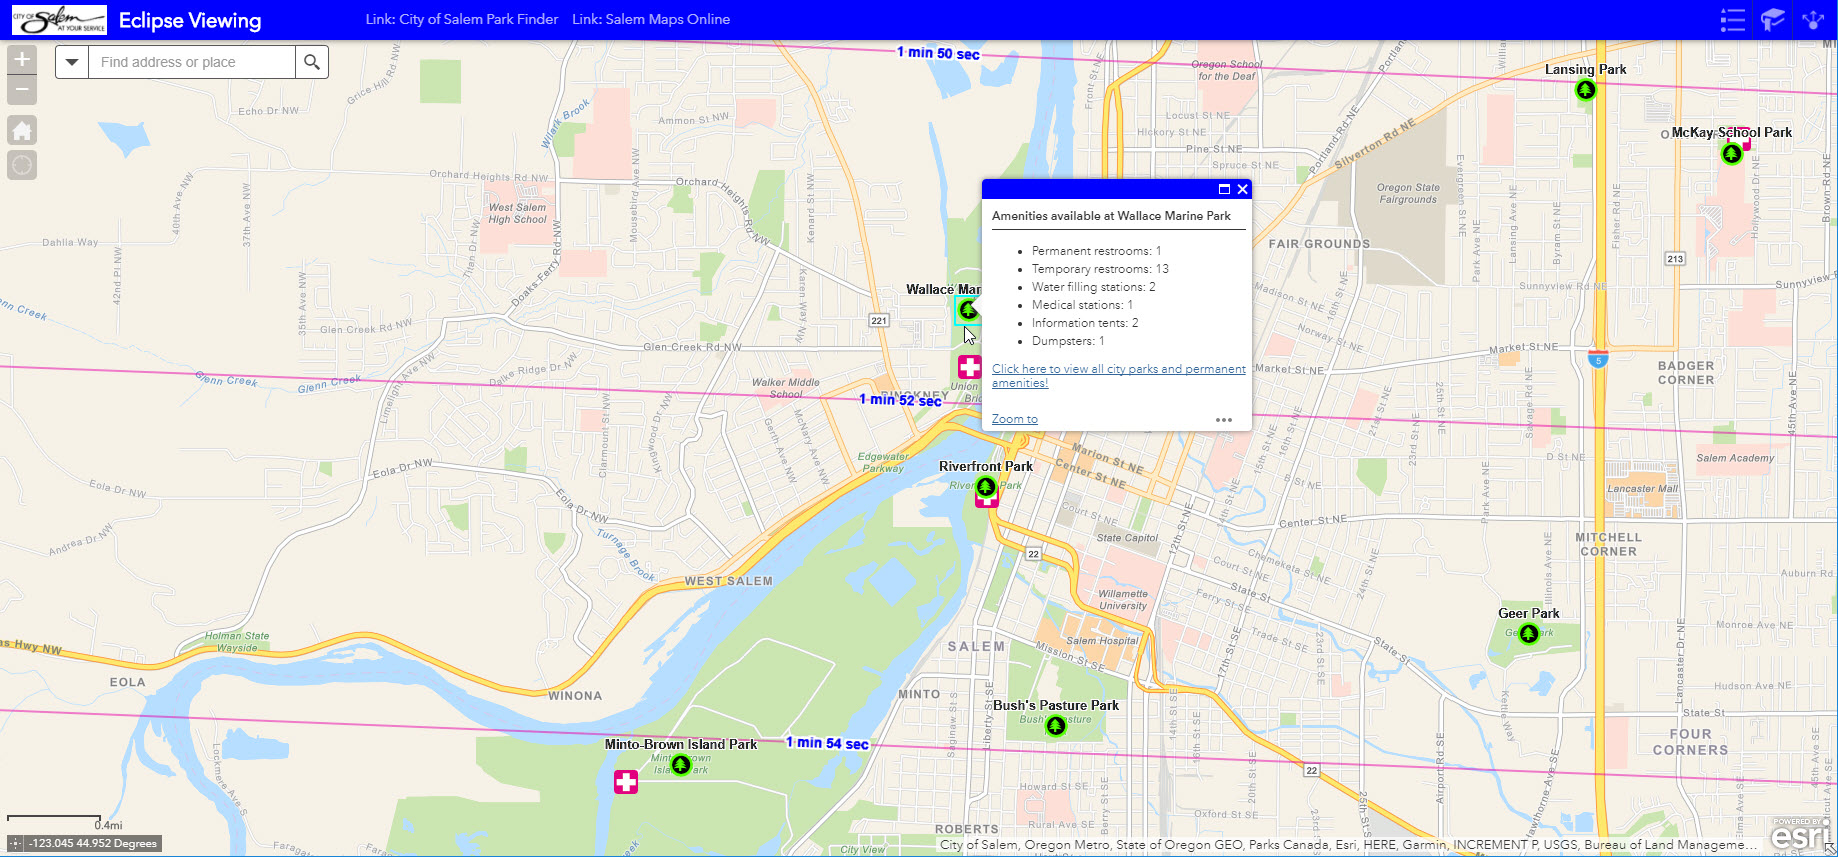Zoom in on the map
The image size is (1838, 857).
[22, 60]
